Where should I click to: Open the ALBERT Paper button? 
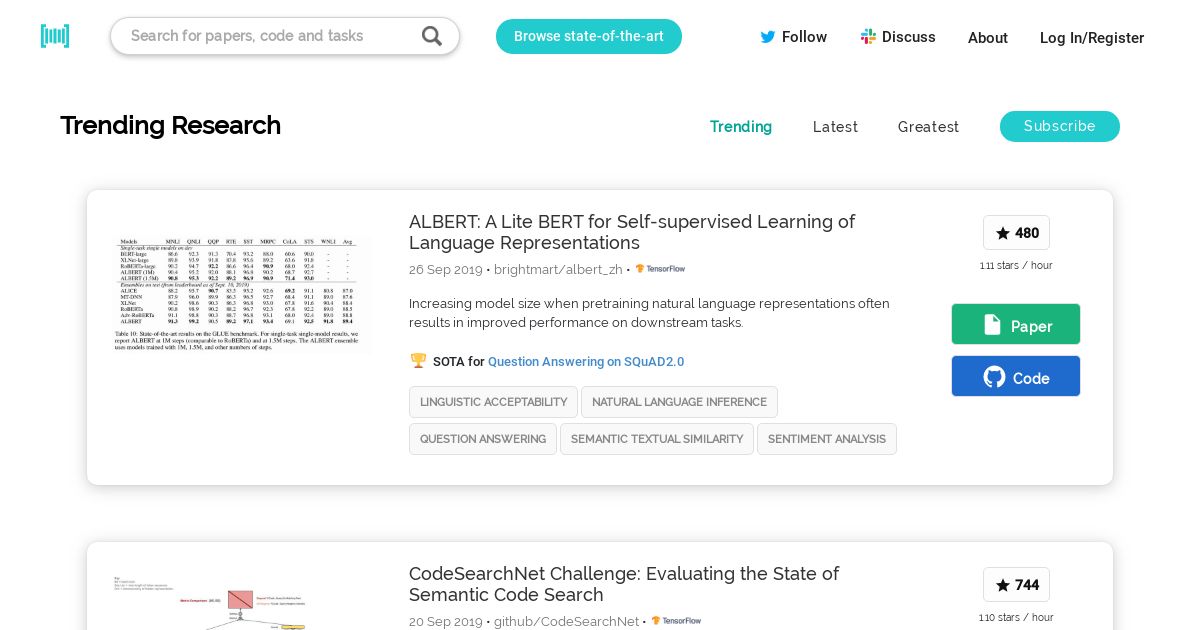(x=1016, y=324)
